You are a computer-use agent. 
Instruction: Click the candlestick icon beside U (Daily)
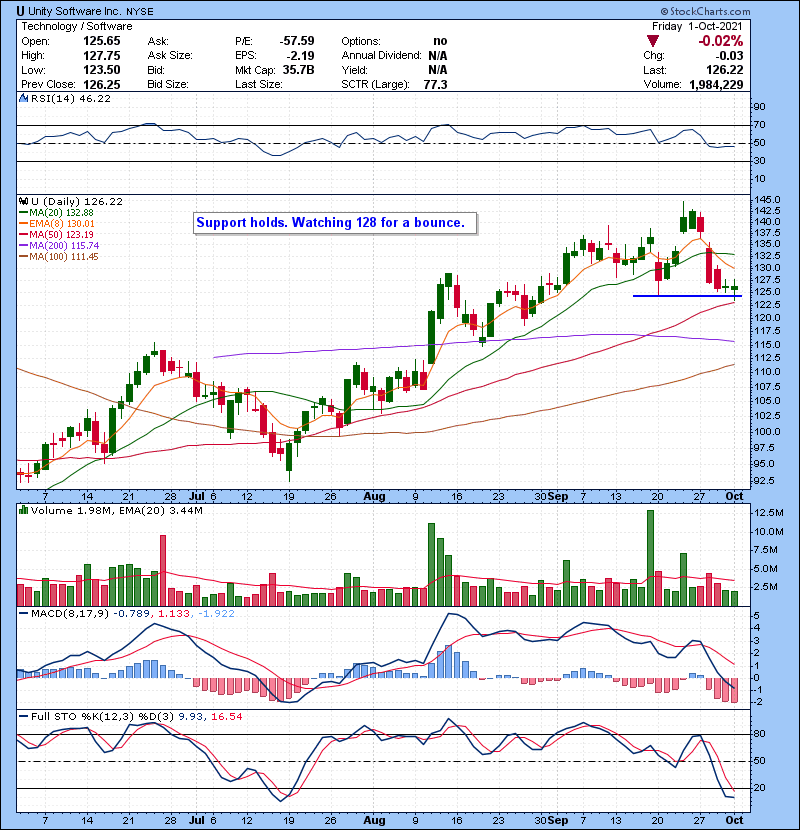23,201
